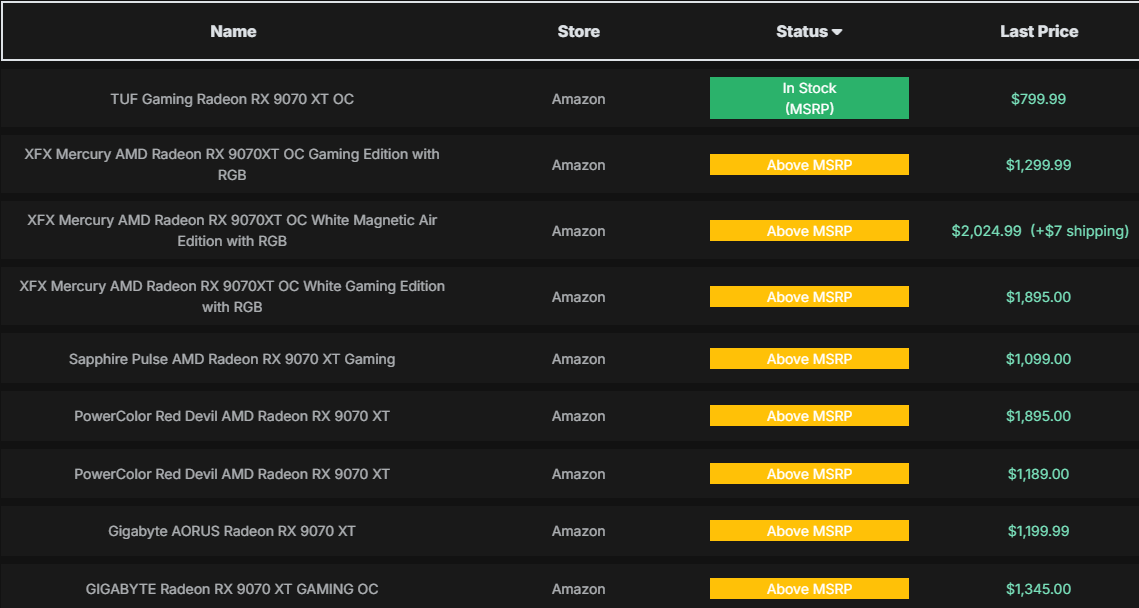The image size is (1139, 608).
Task: Select the $1,189.00 price
Action: (1038, 474)
